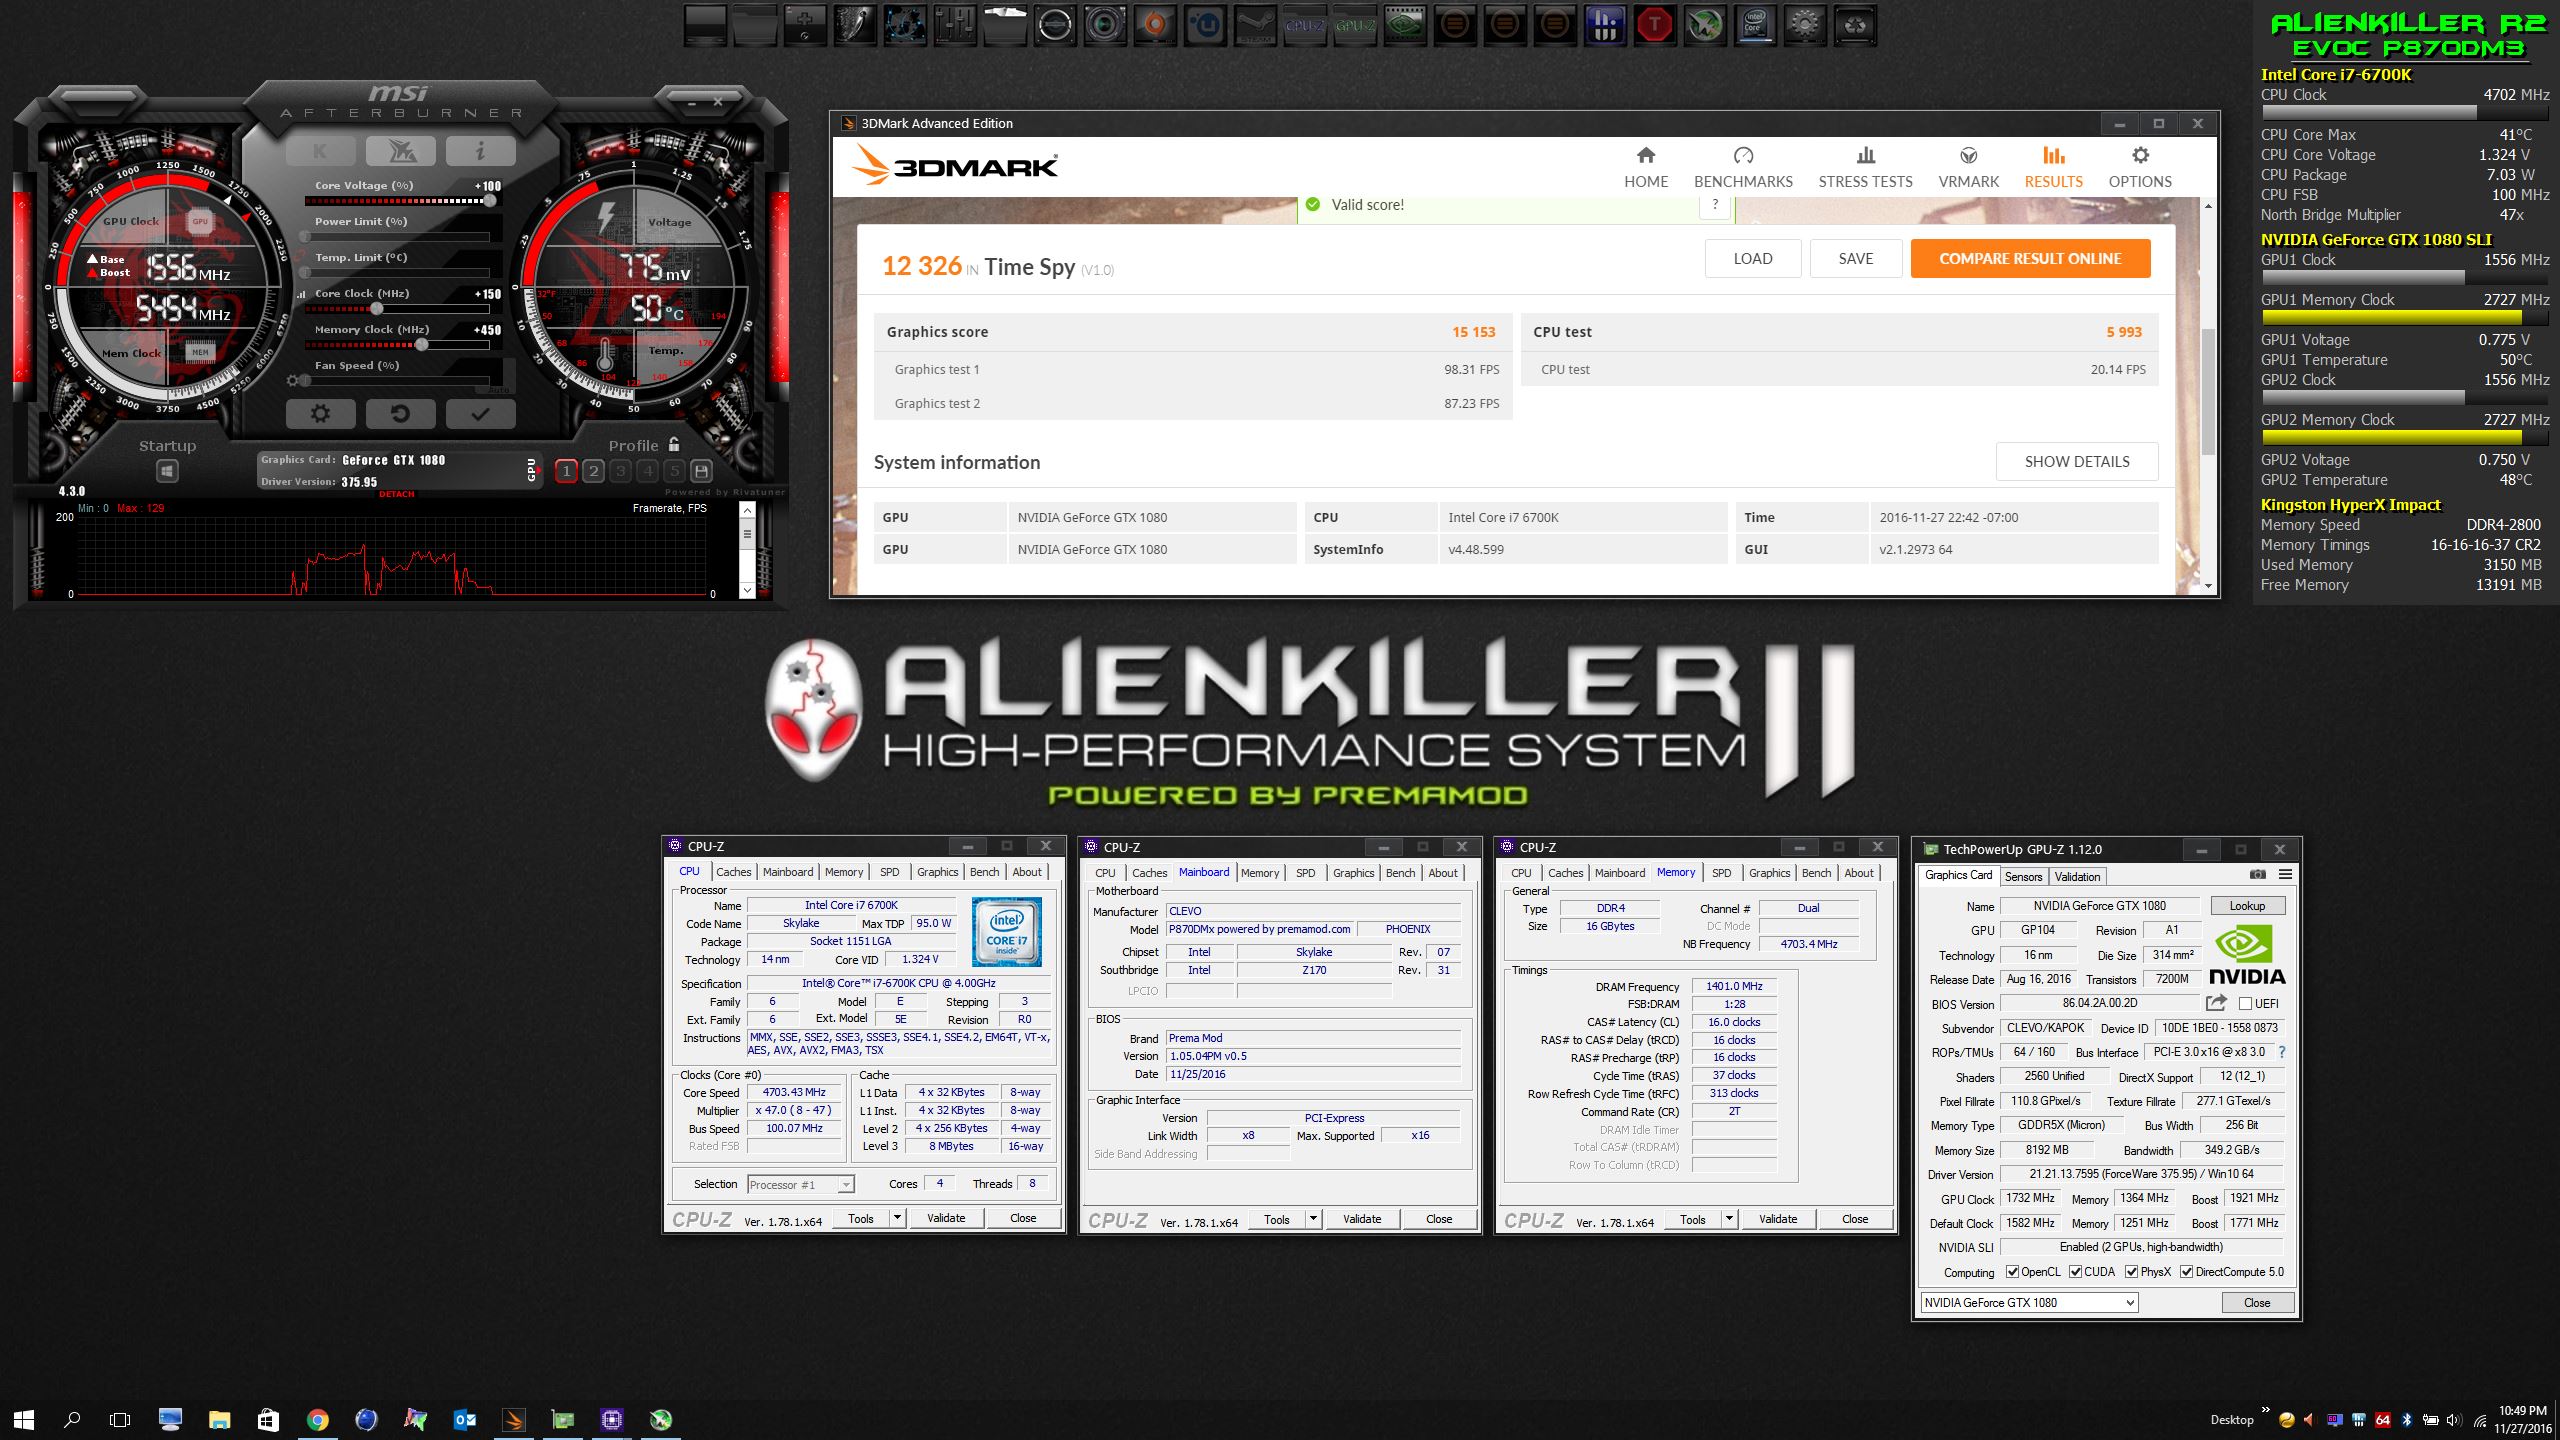Click Detach in Afterburner monitoring graph

397,494
